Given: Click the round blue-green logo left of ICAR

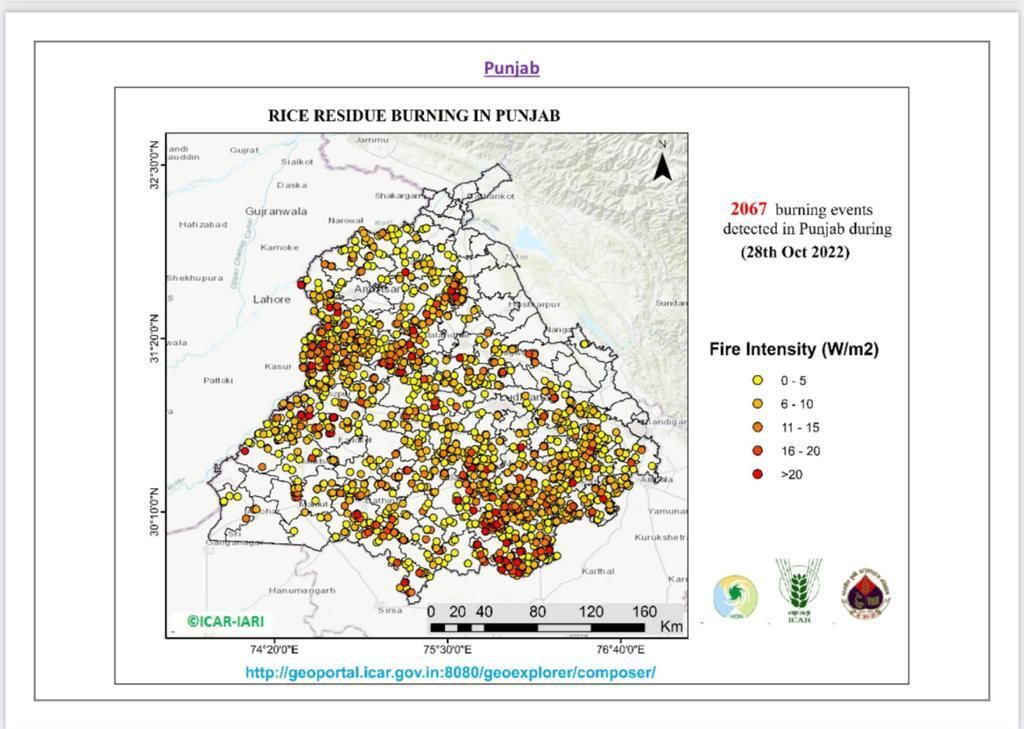Looking at the screenshot, I should 735,598.
